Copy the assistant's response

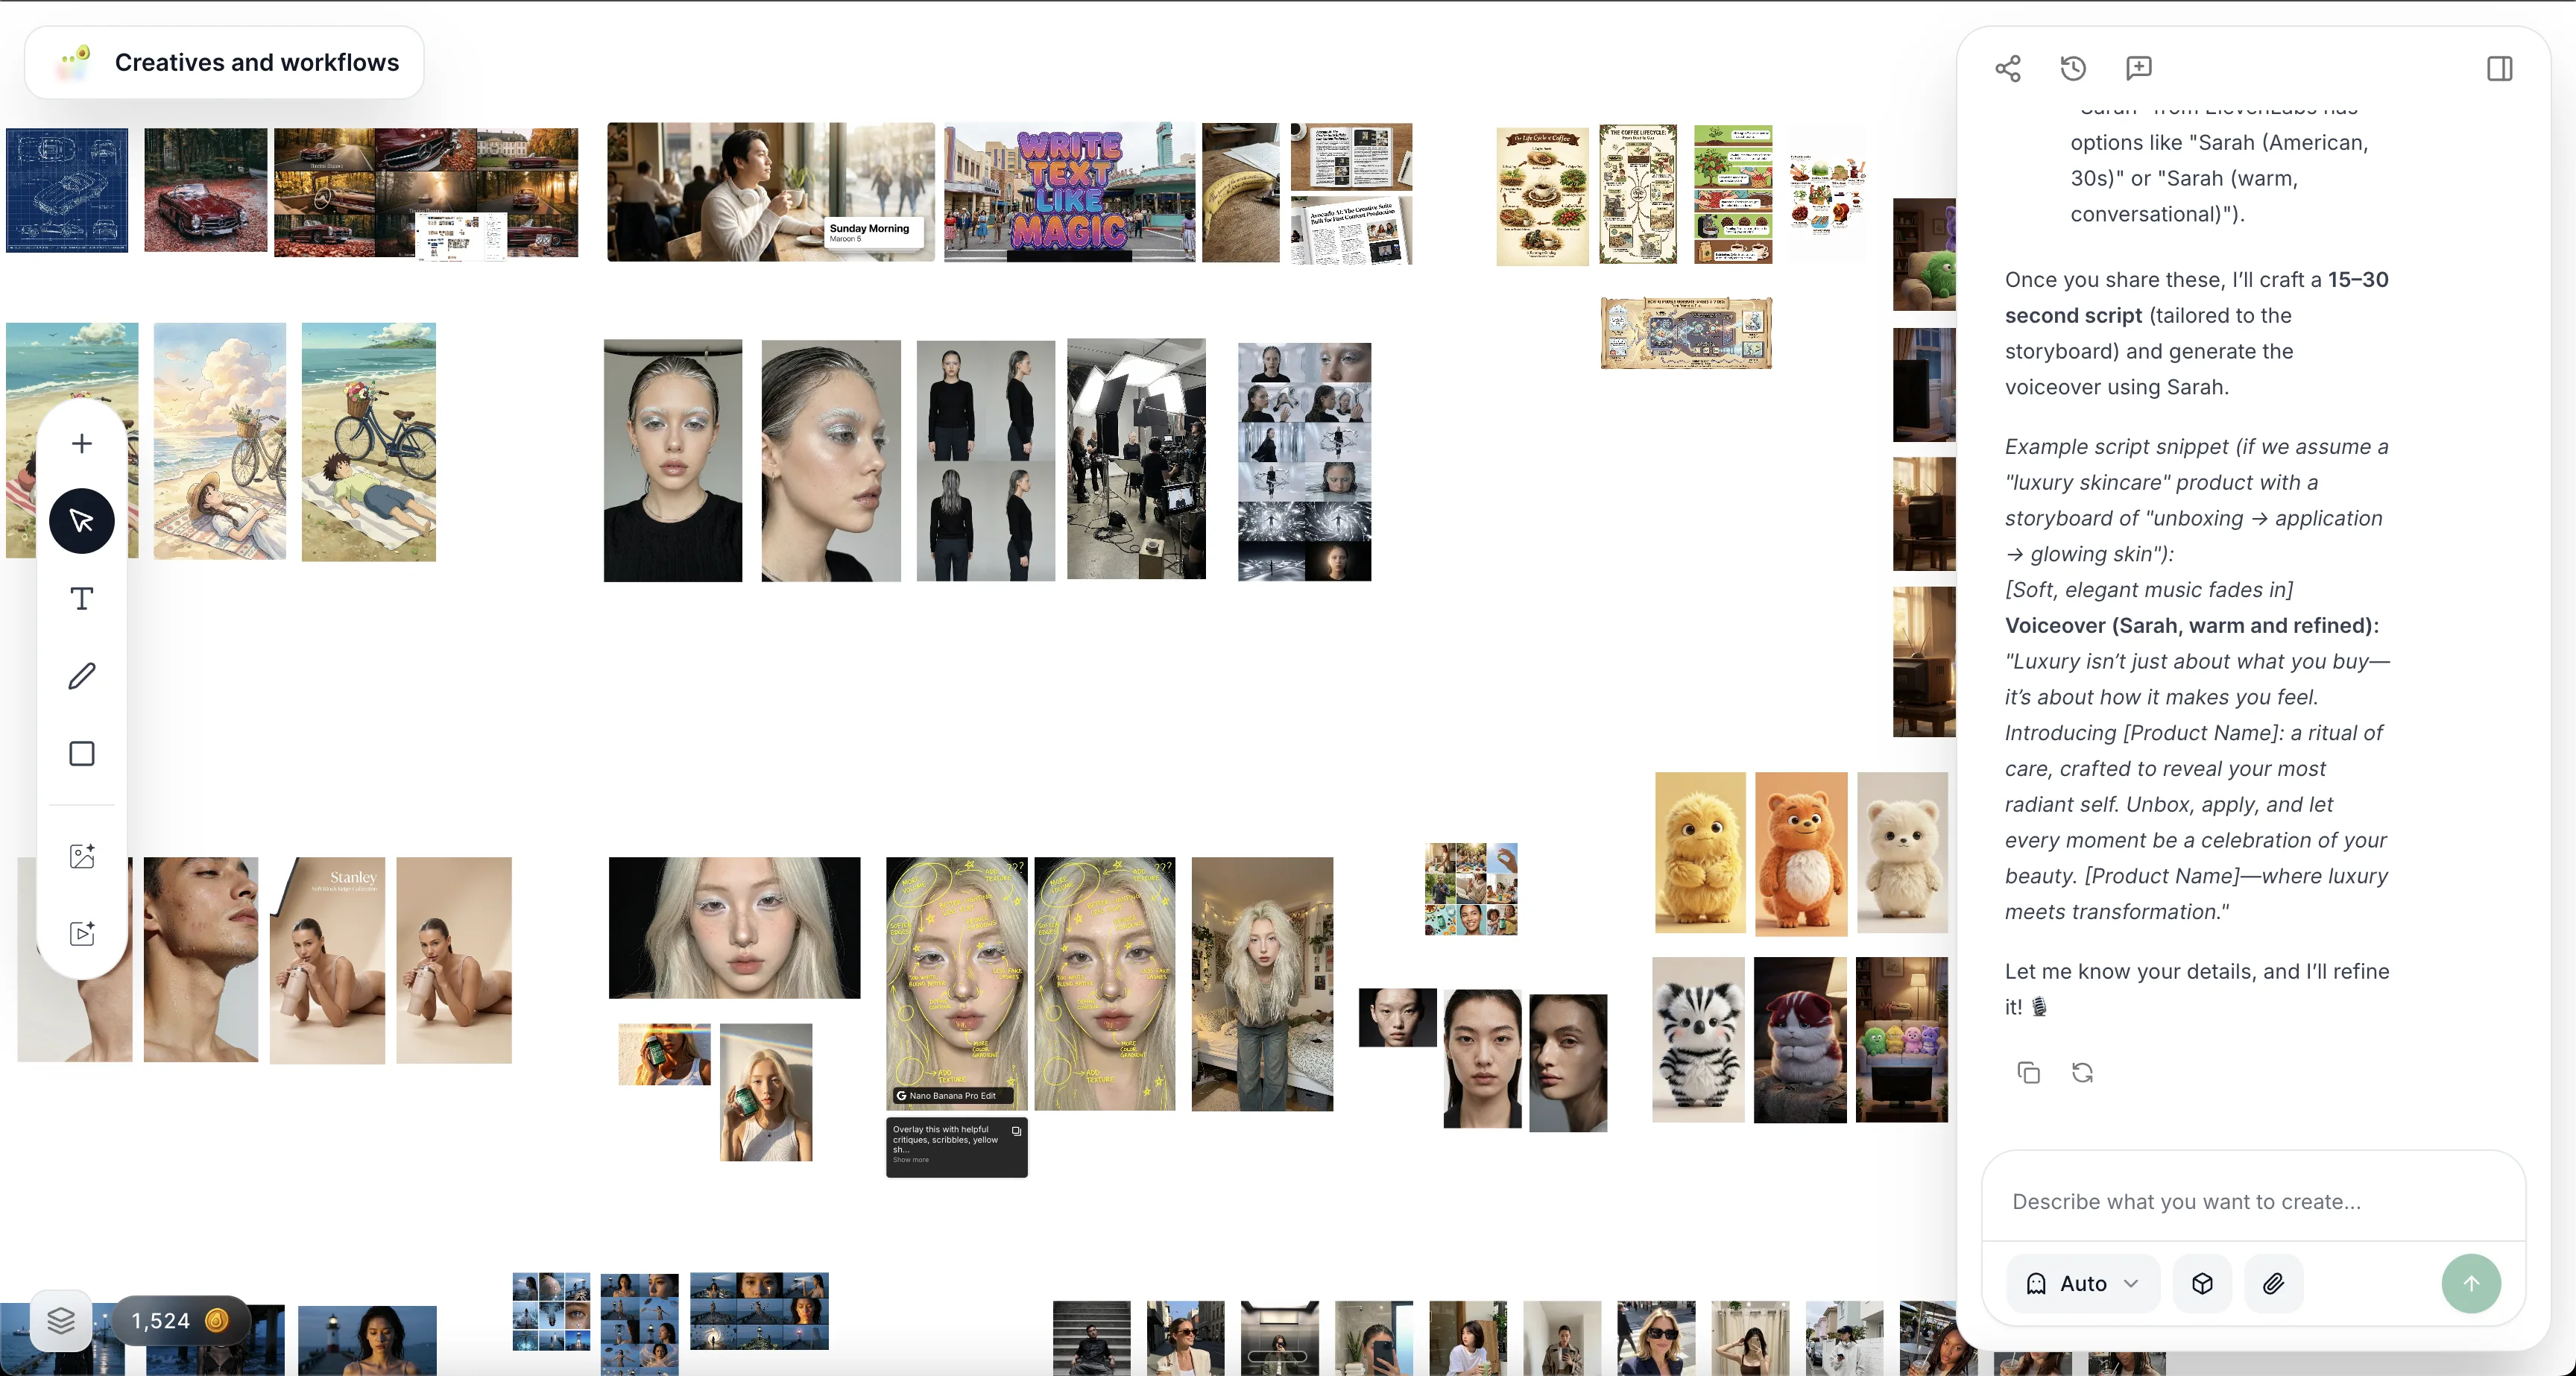[2028, 1073]
